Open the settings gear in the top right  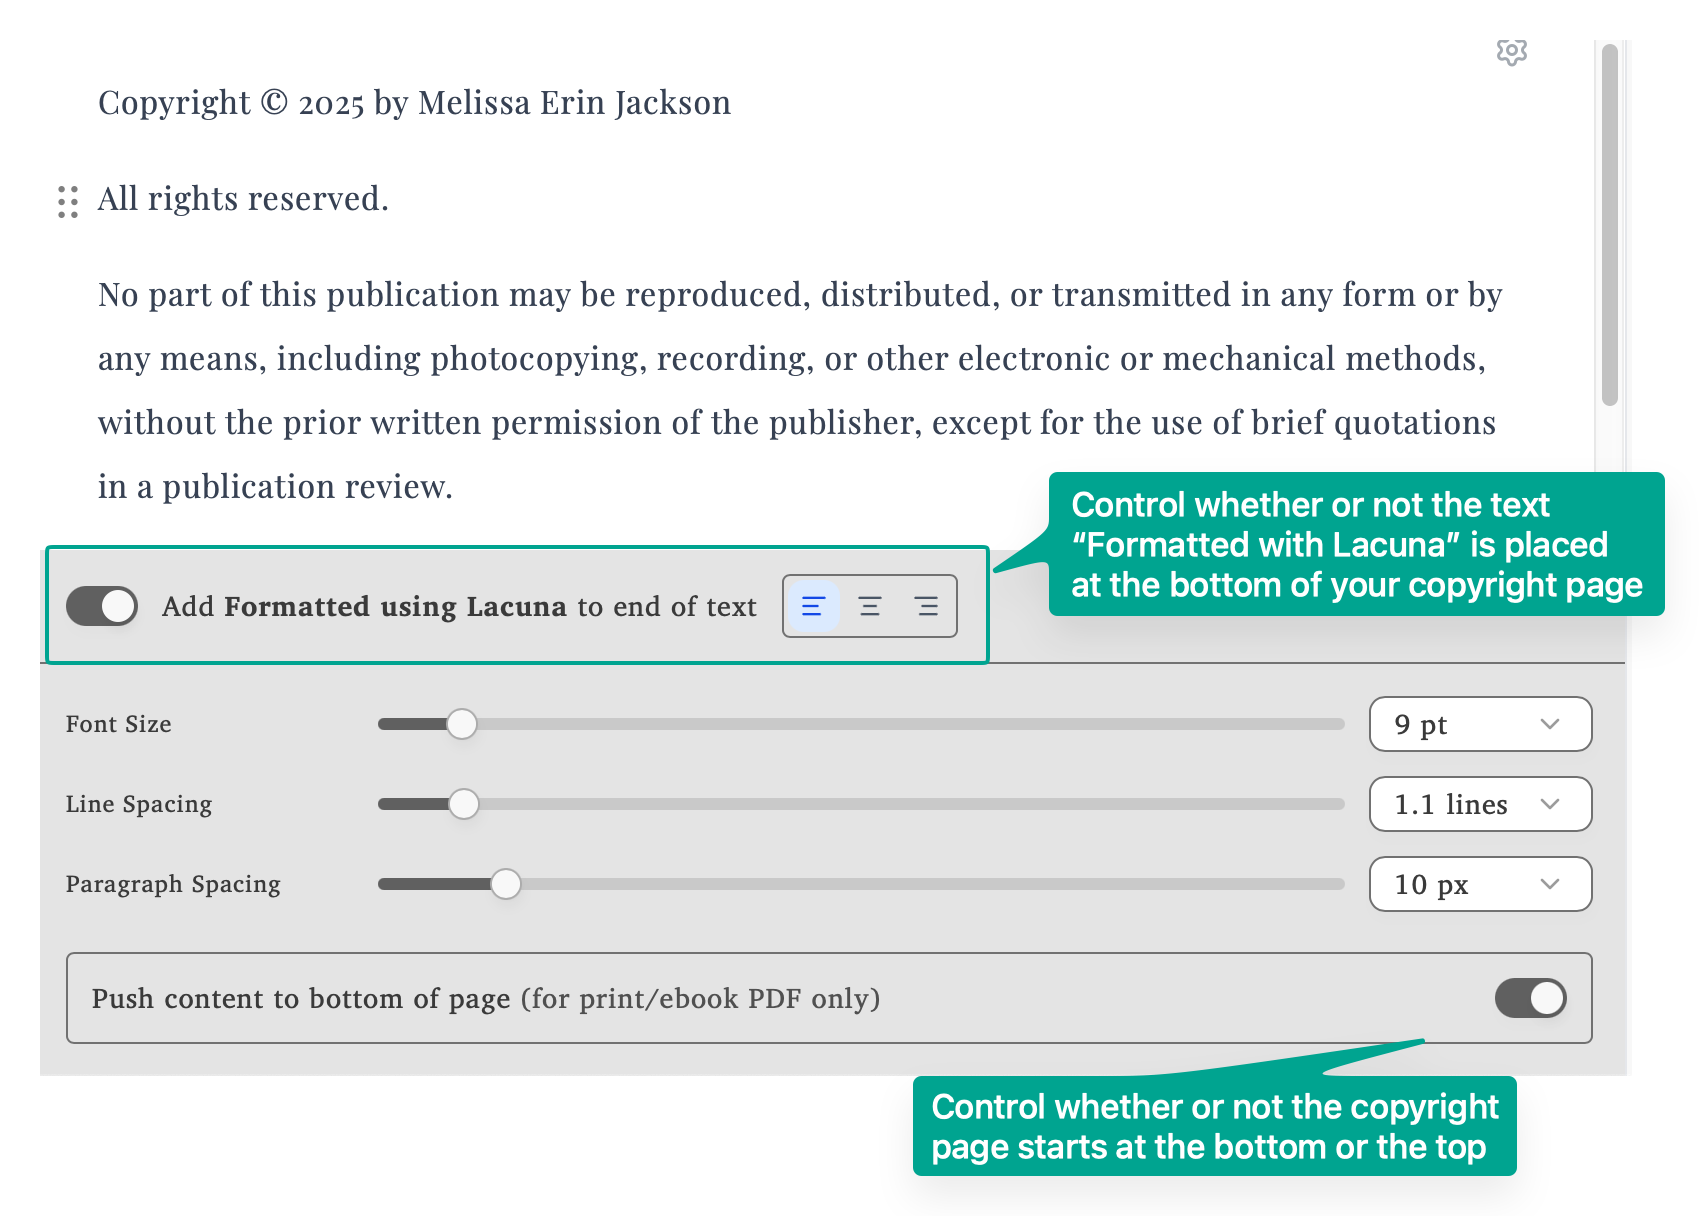[1512, 52]
